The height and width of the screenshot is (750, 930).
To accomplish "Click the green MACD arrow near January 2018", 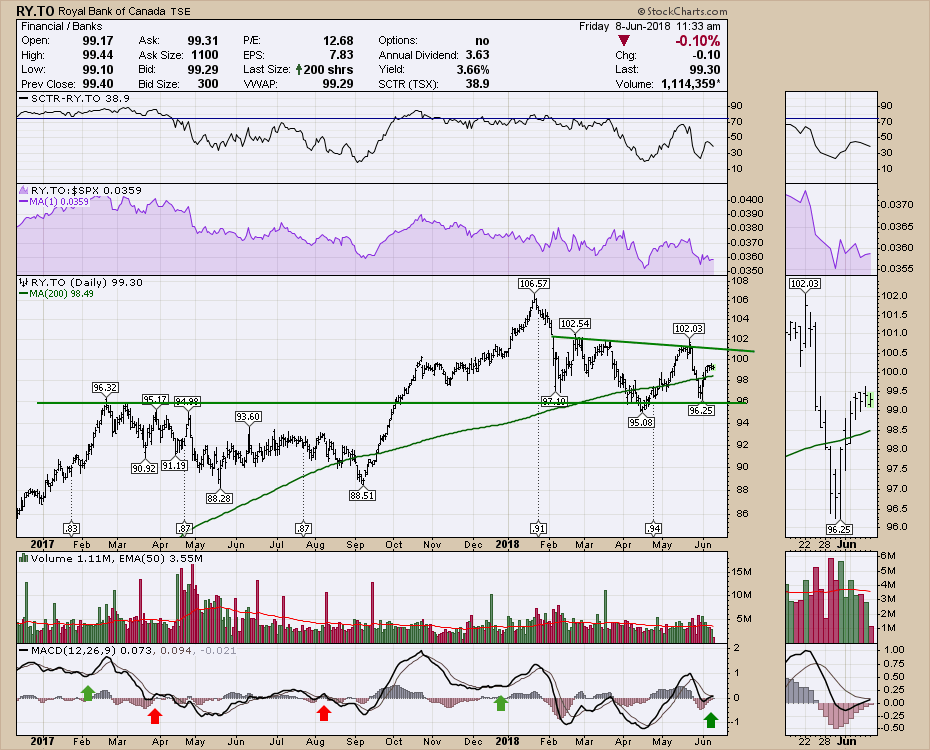I will (x=501, y=703).
